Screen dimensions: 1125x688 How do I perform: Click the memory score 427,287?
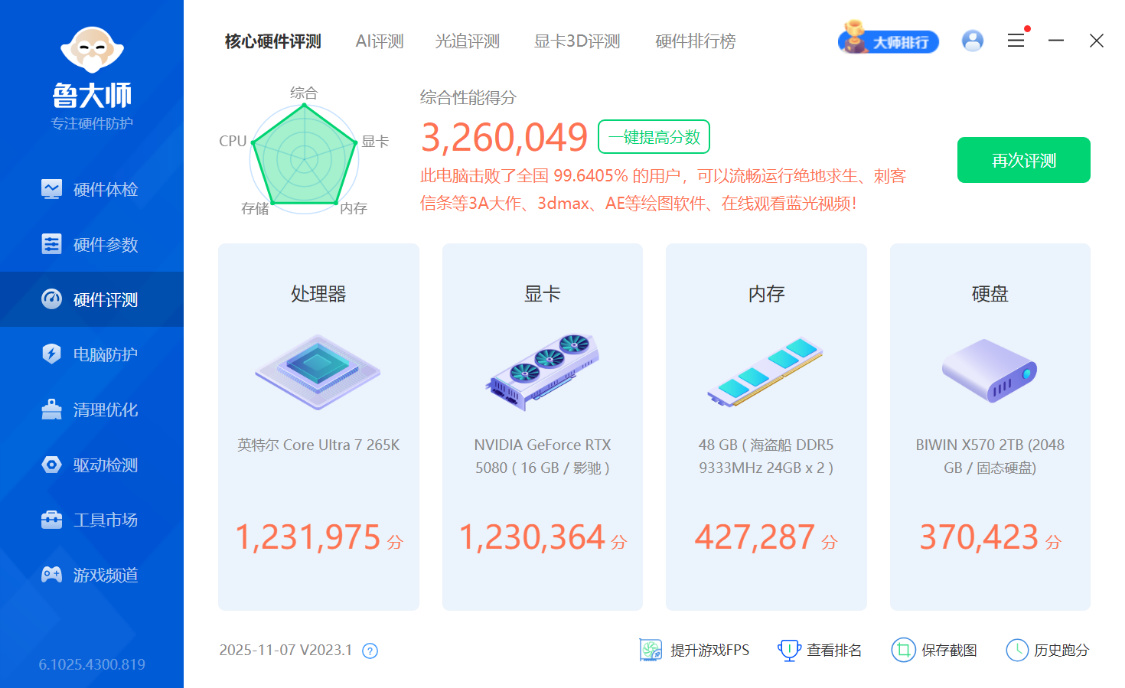click(x=755, y=537)
